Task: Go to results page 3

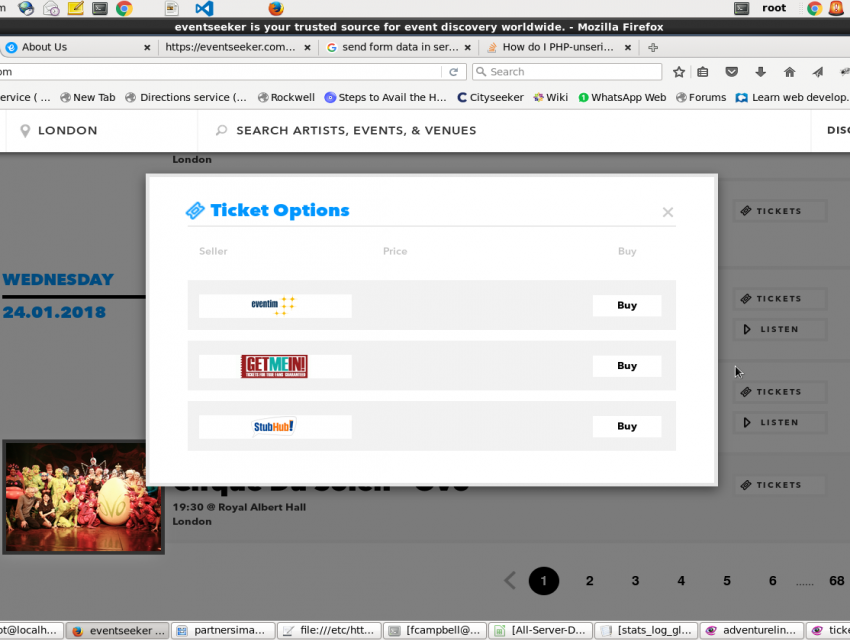Action: pyautogui.click(x=635, y=581)
